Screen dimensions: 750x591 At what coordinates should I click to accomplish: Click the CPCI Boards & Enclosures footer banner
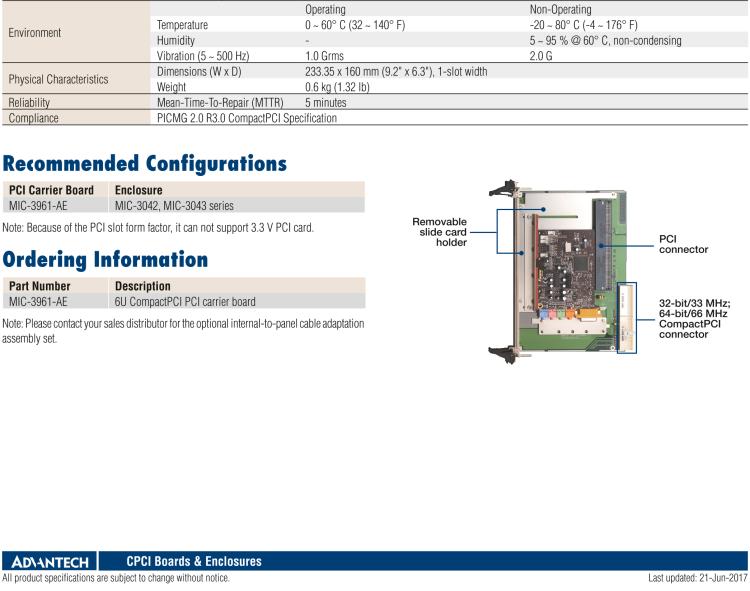pos(194,562)
